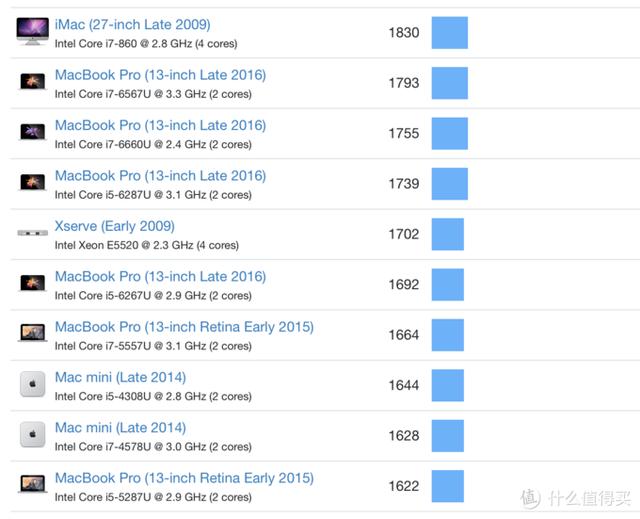The image size is (640, 519).
Task: Open MacBook Pro Retina link for i5-5287U row
Action: pos(184,478)
